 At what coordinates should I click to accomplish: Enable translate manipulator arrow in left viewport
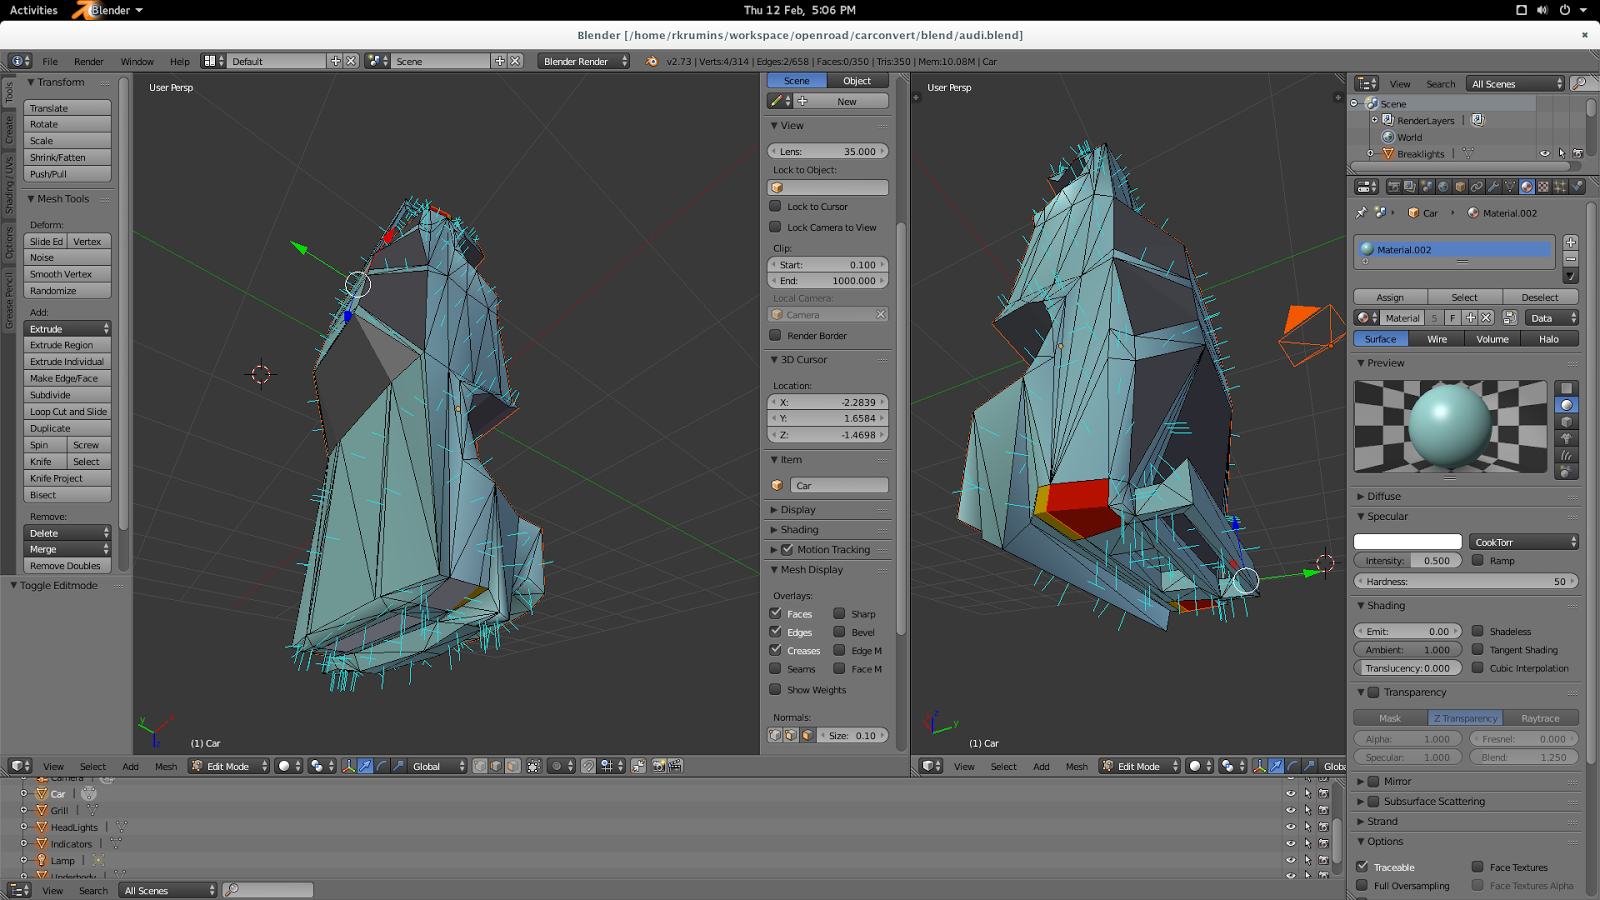(365, 766)
